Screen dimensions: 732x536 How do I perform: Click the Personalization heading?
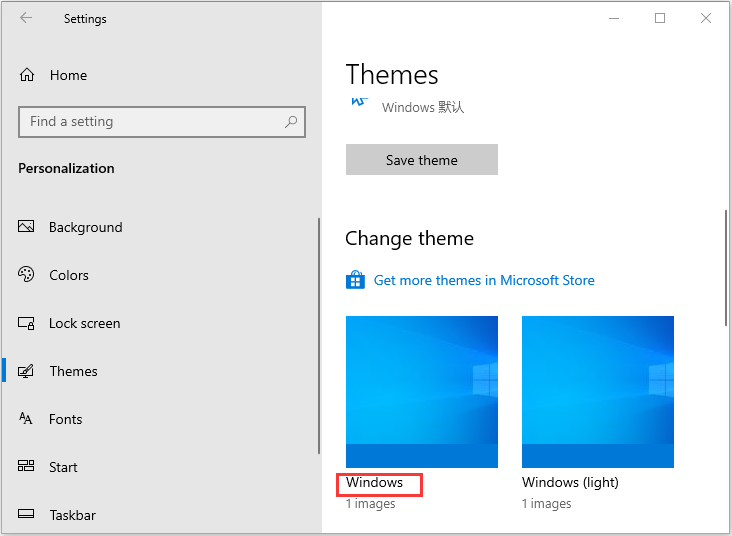pyautogui.click(x=66, y=168)
